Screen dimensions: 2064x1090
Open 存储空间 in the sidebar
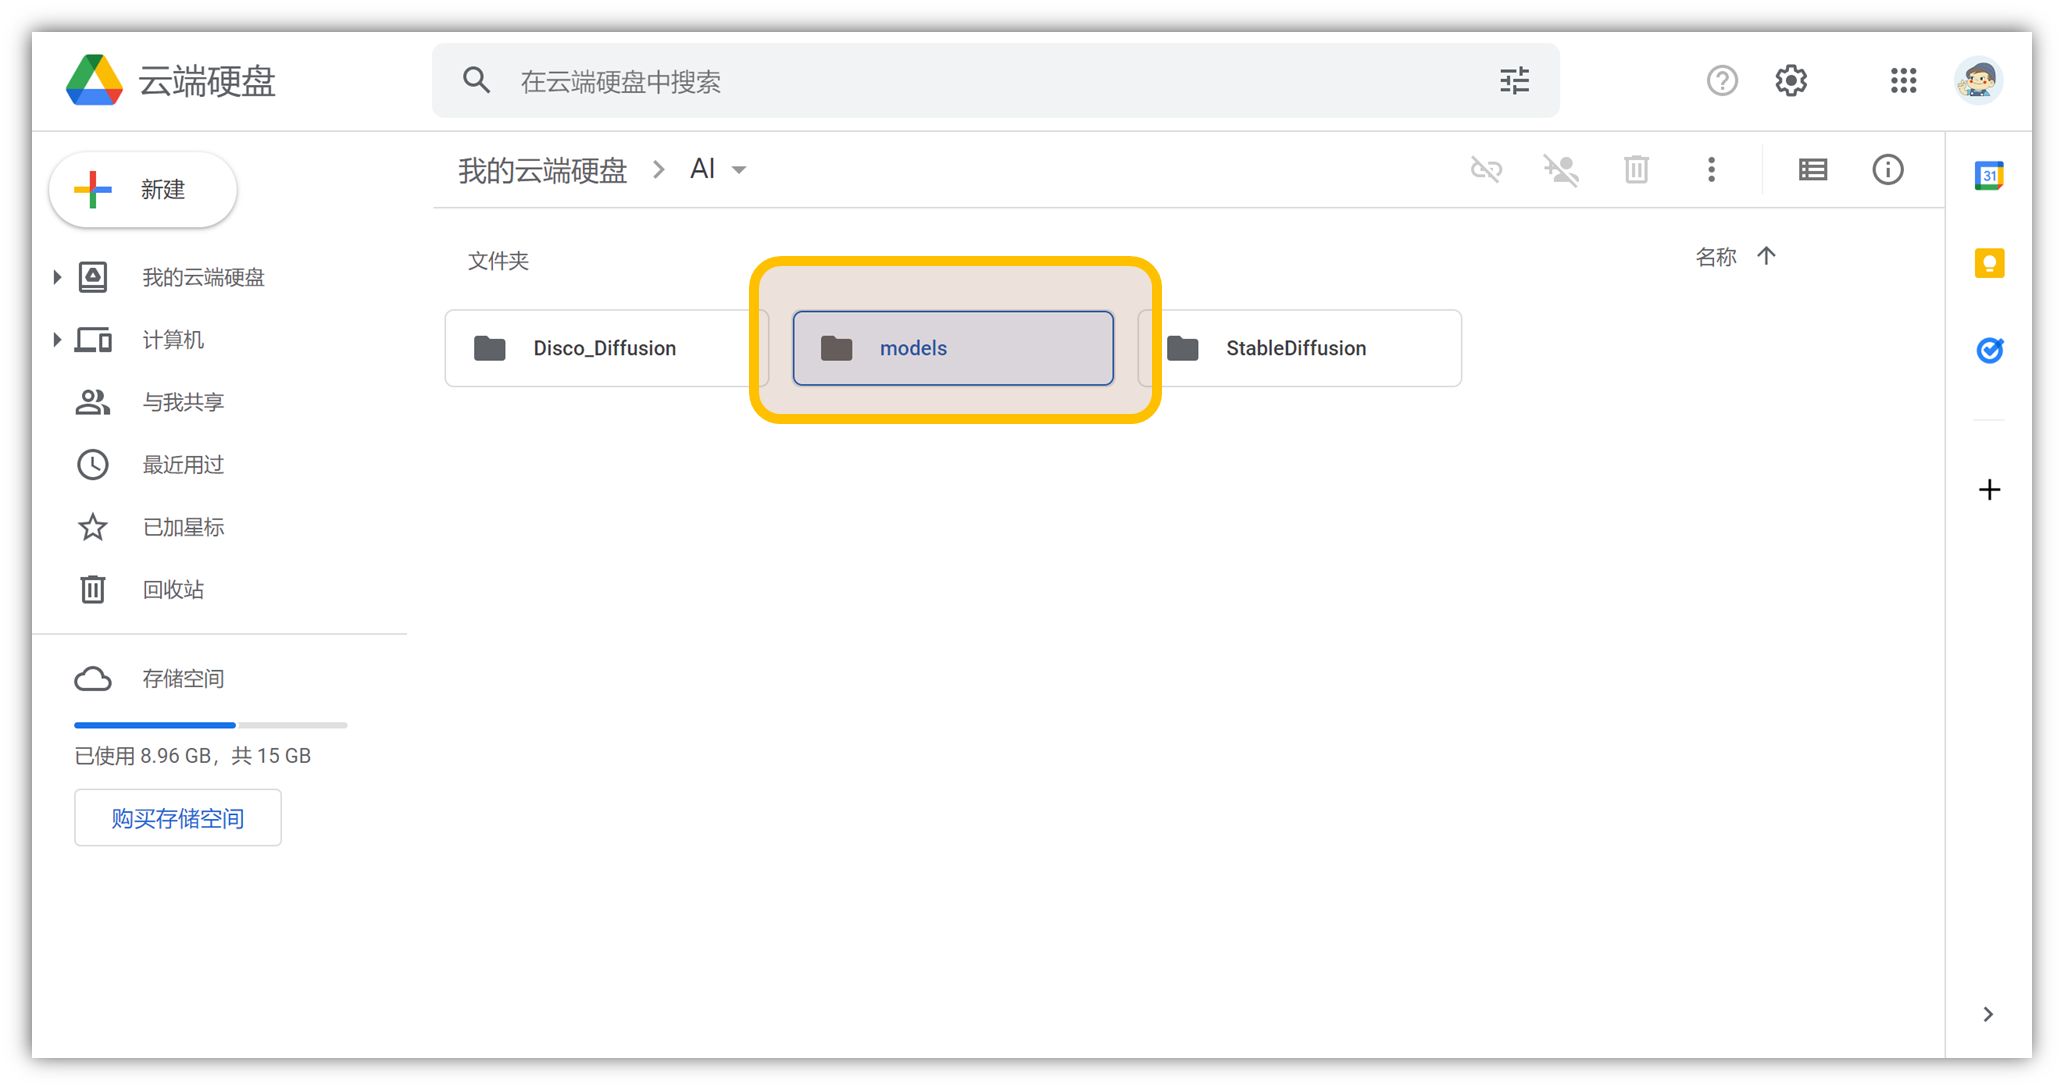[x=183, y=679]
